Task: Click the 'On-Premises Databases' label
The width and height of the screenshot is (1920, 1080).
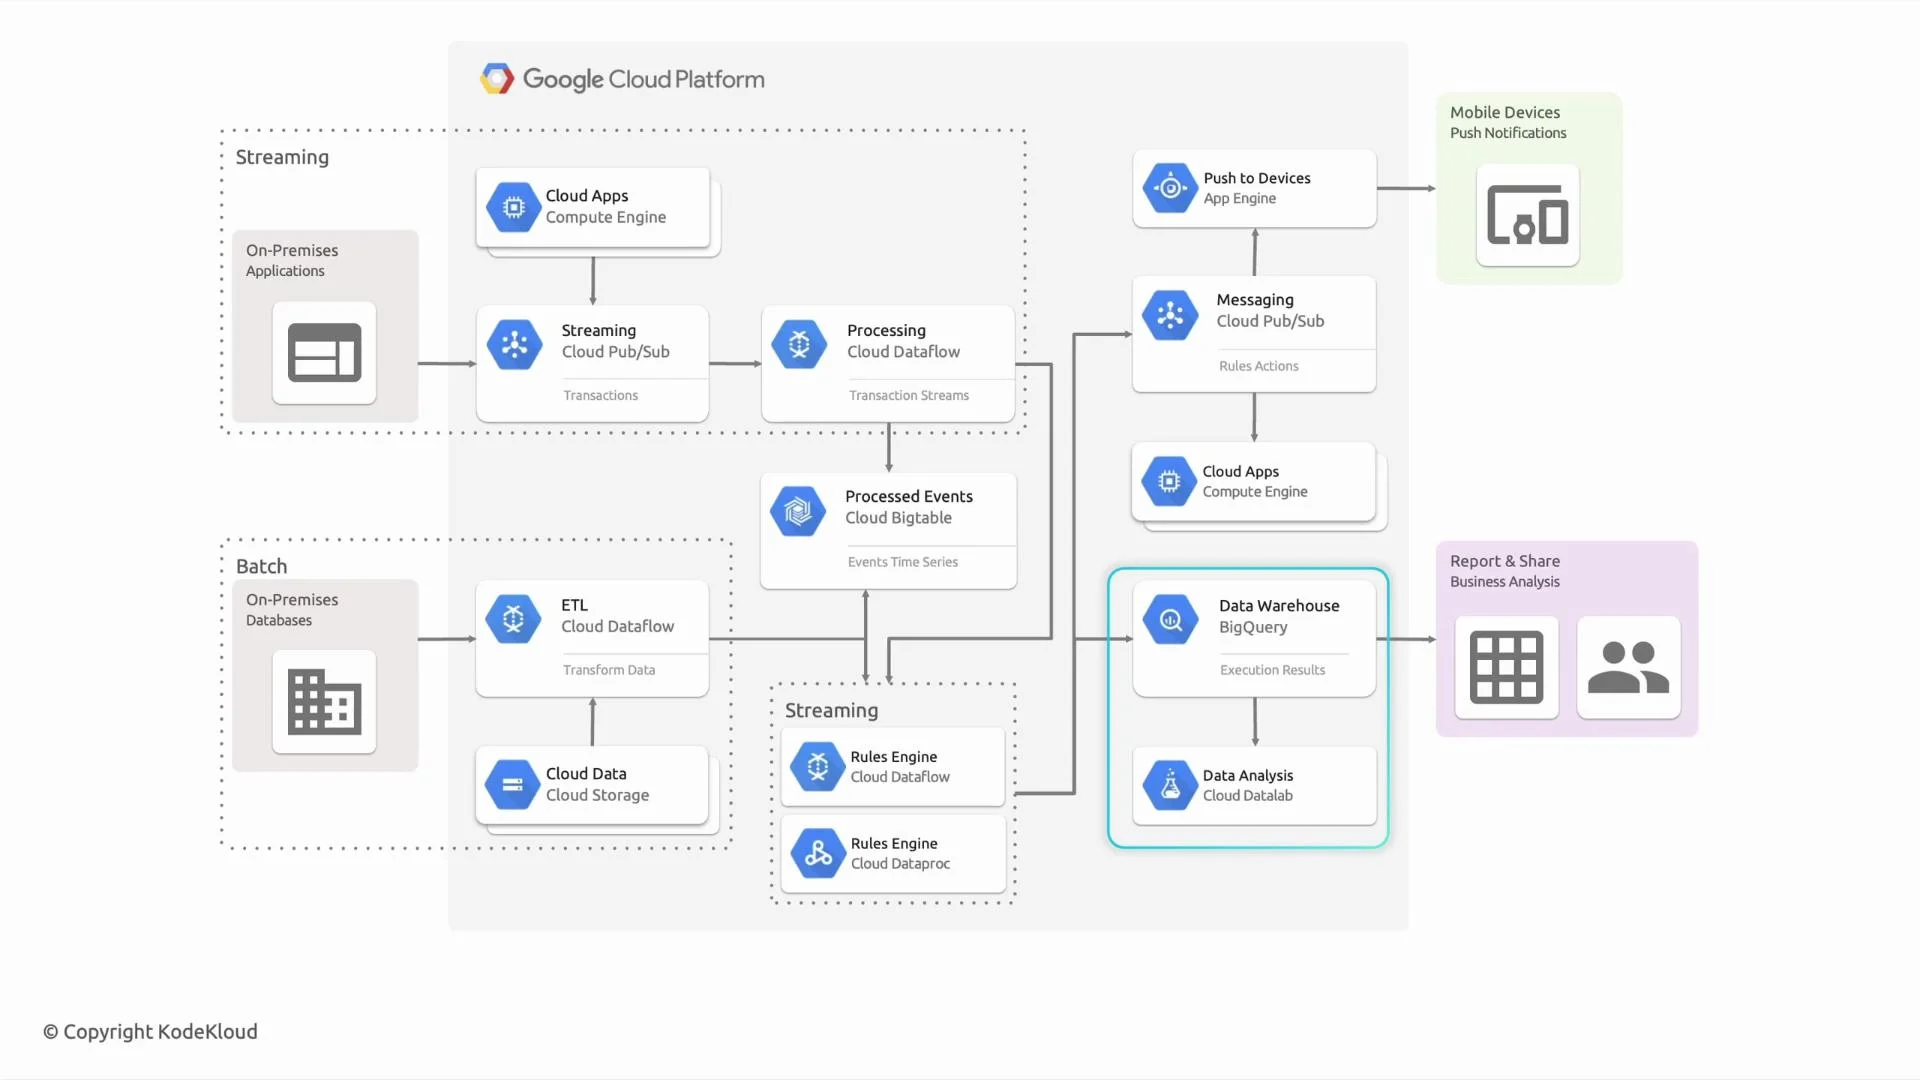Action: [292, 609]
